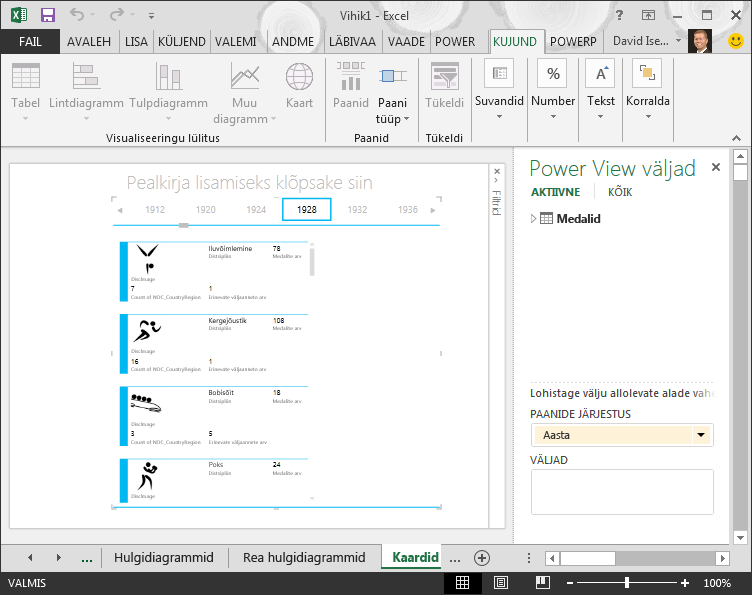The height and width of the screenshot is (595, 752).
Task: Select the 1924 tile tab
Action: (x=256, y=210)
